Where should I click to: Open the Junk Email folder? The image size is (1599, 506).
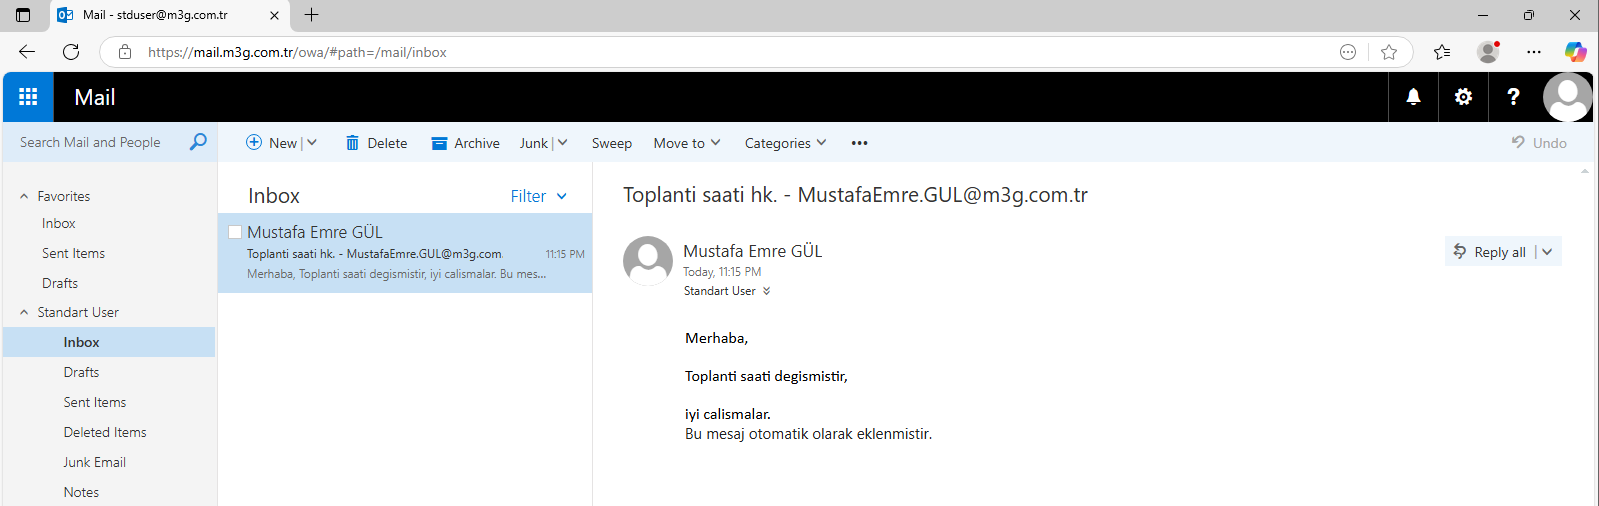point(95,462)
